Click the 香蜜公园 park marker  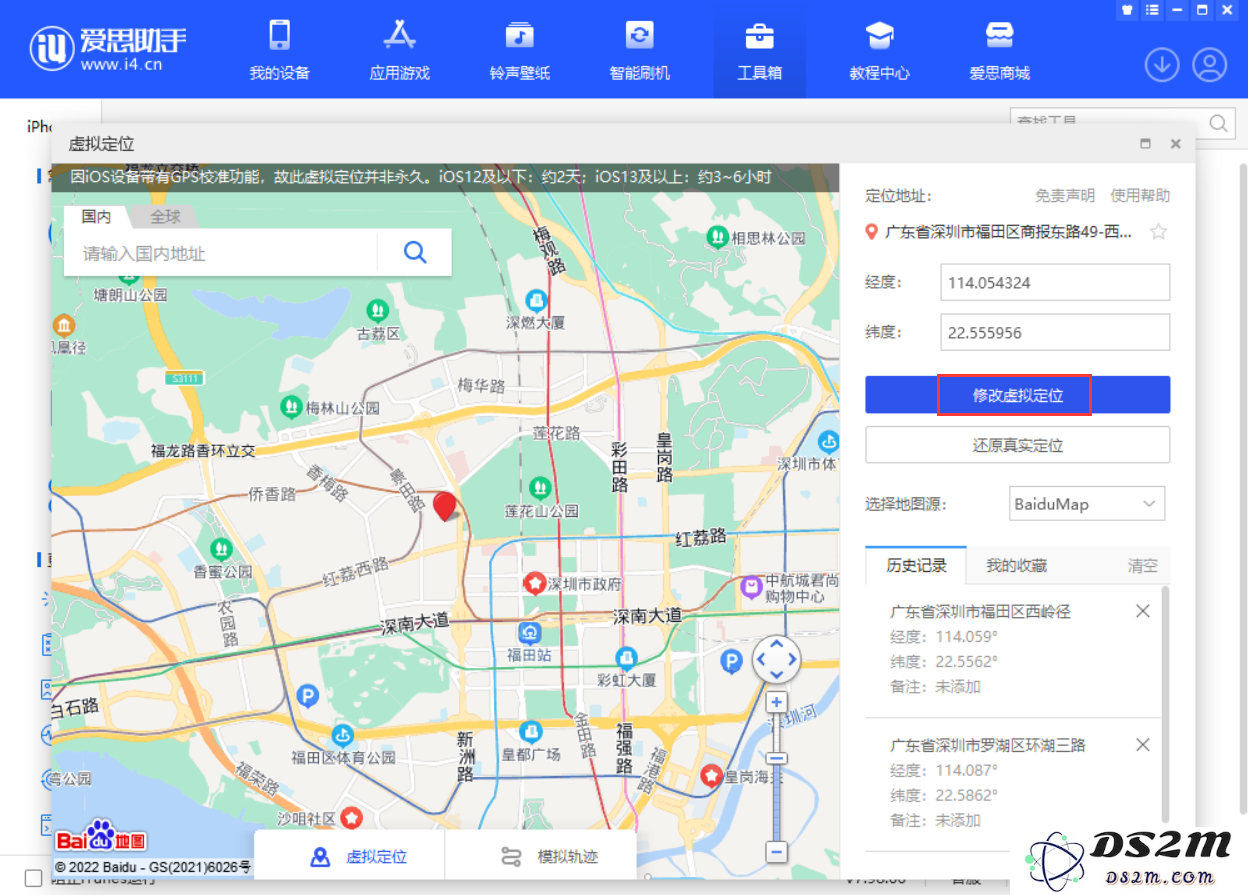pyautogui.click(x=221, y=549)
